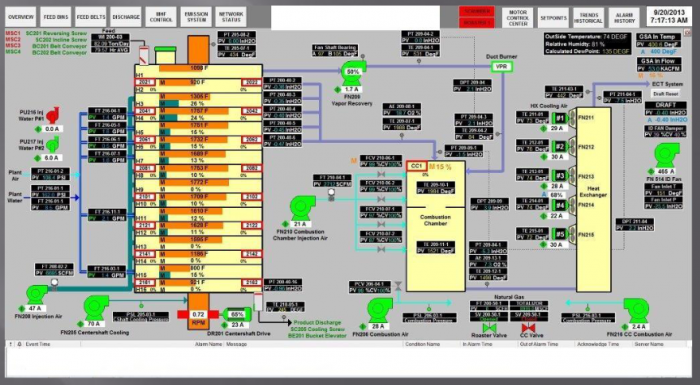700x385 pixels.
Task: Click the 0.72 RPM centershaft speed value
Action: coord(198,315)
